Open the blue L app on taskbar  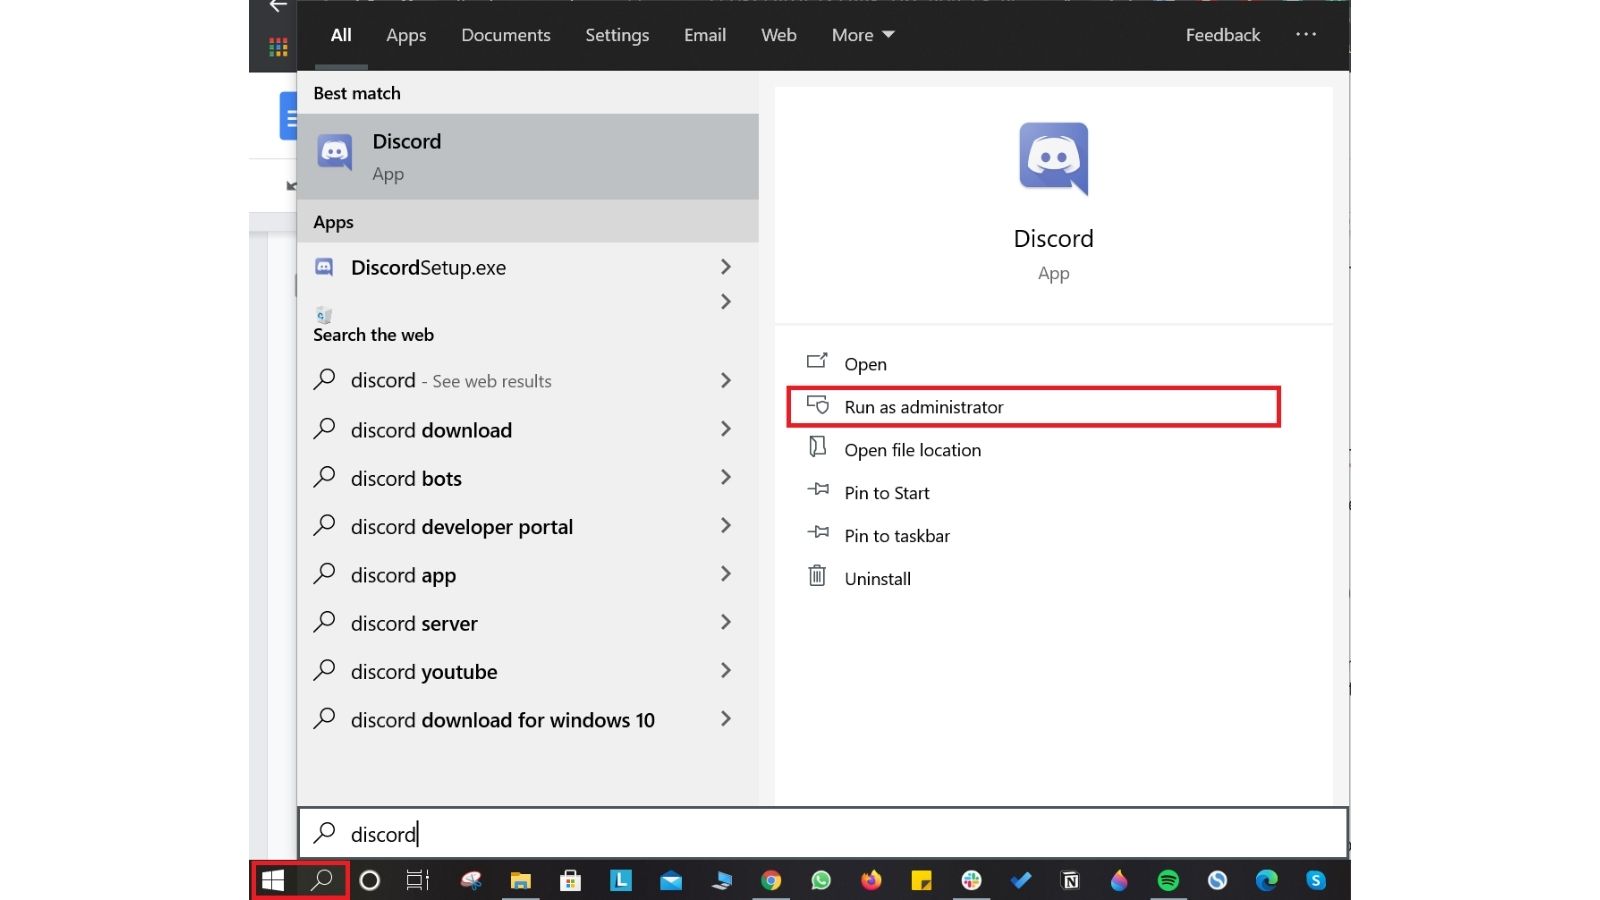click(x=621, y=880)
